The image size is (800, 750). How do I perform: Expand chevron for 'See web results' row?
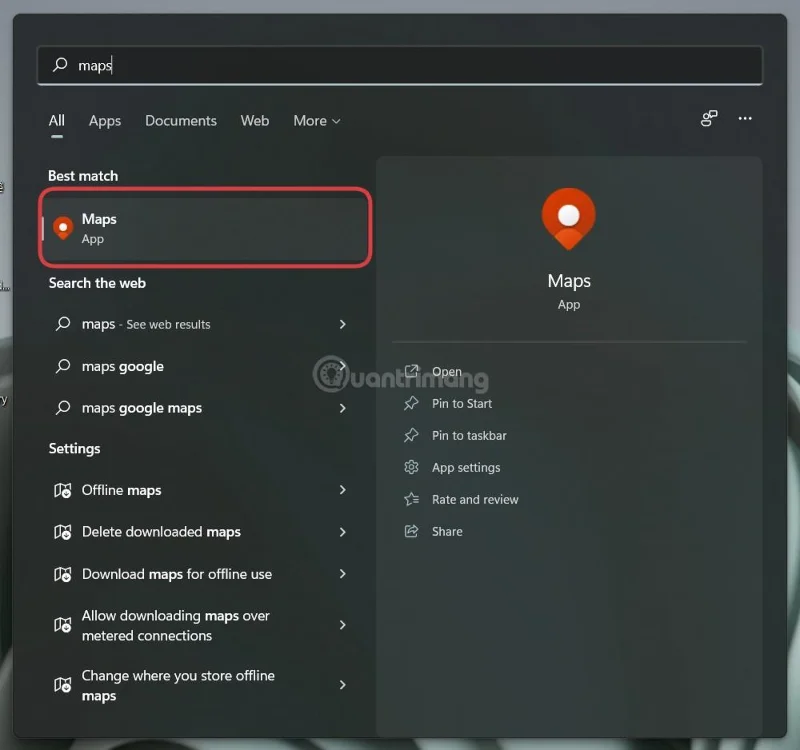tap(342, 324)
